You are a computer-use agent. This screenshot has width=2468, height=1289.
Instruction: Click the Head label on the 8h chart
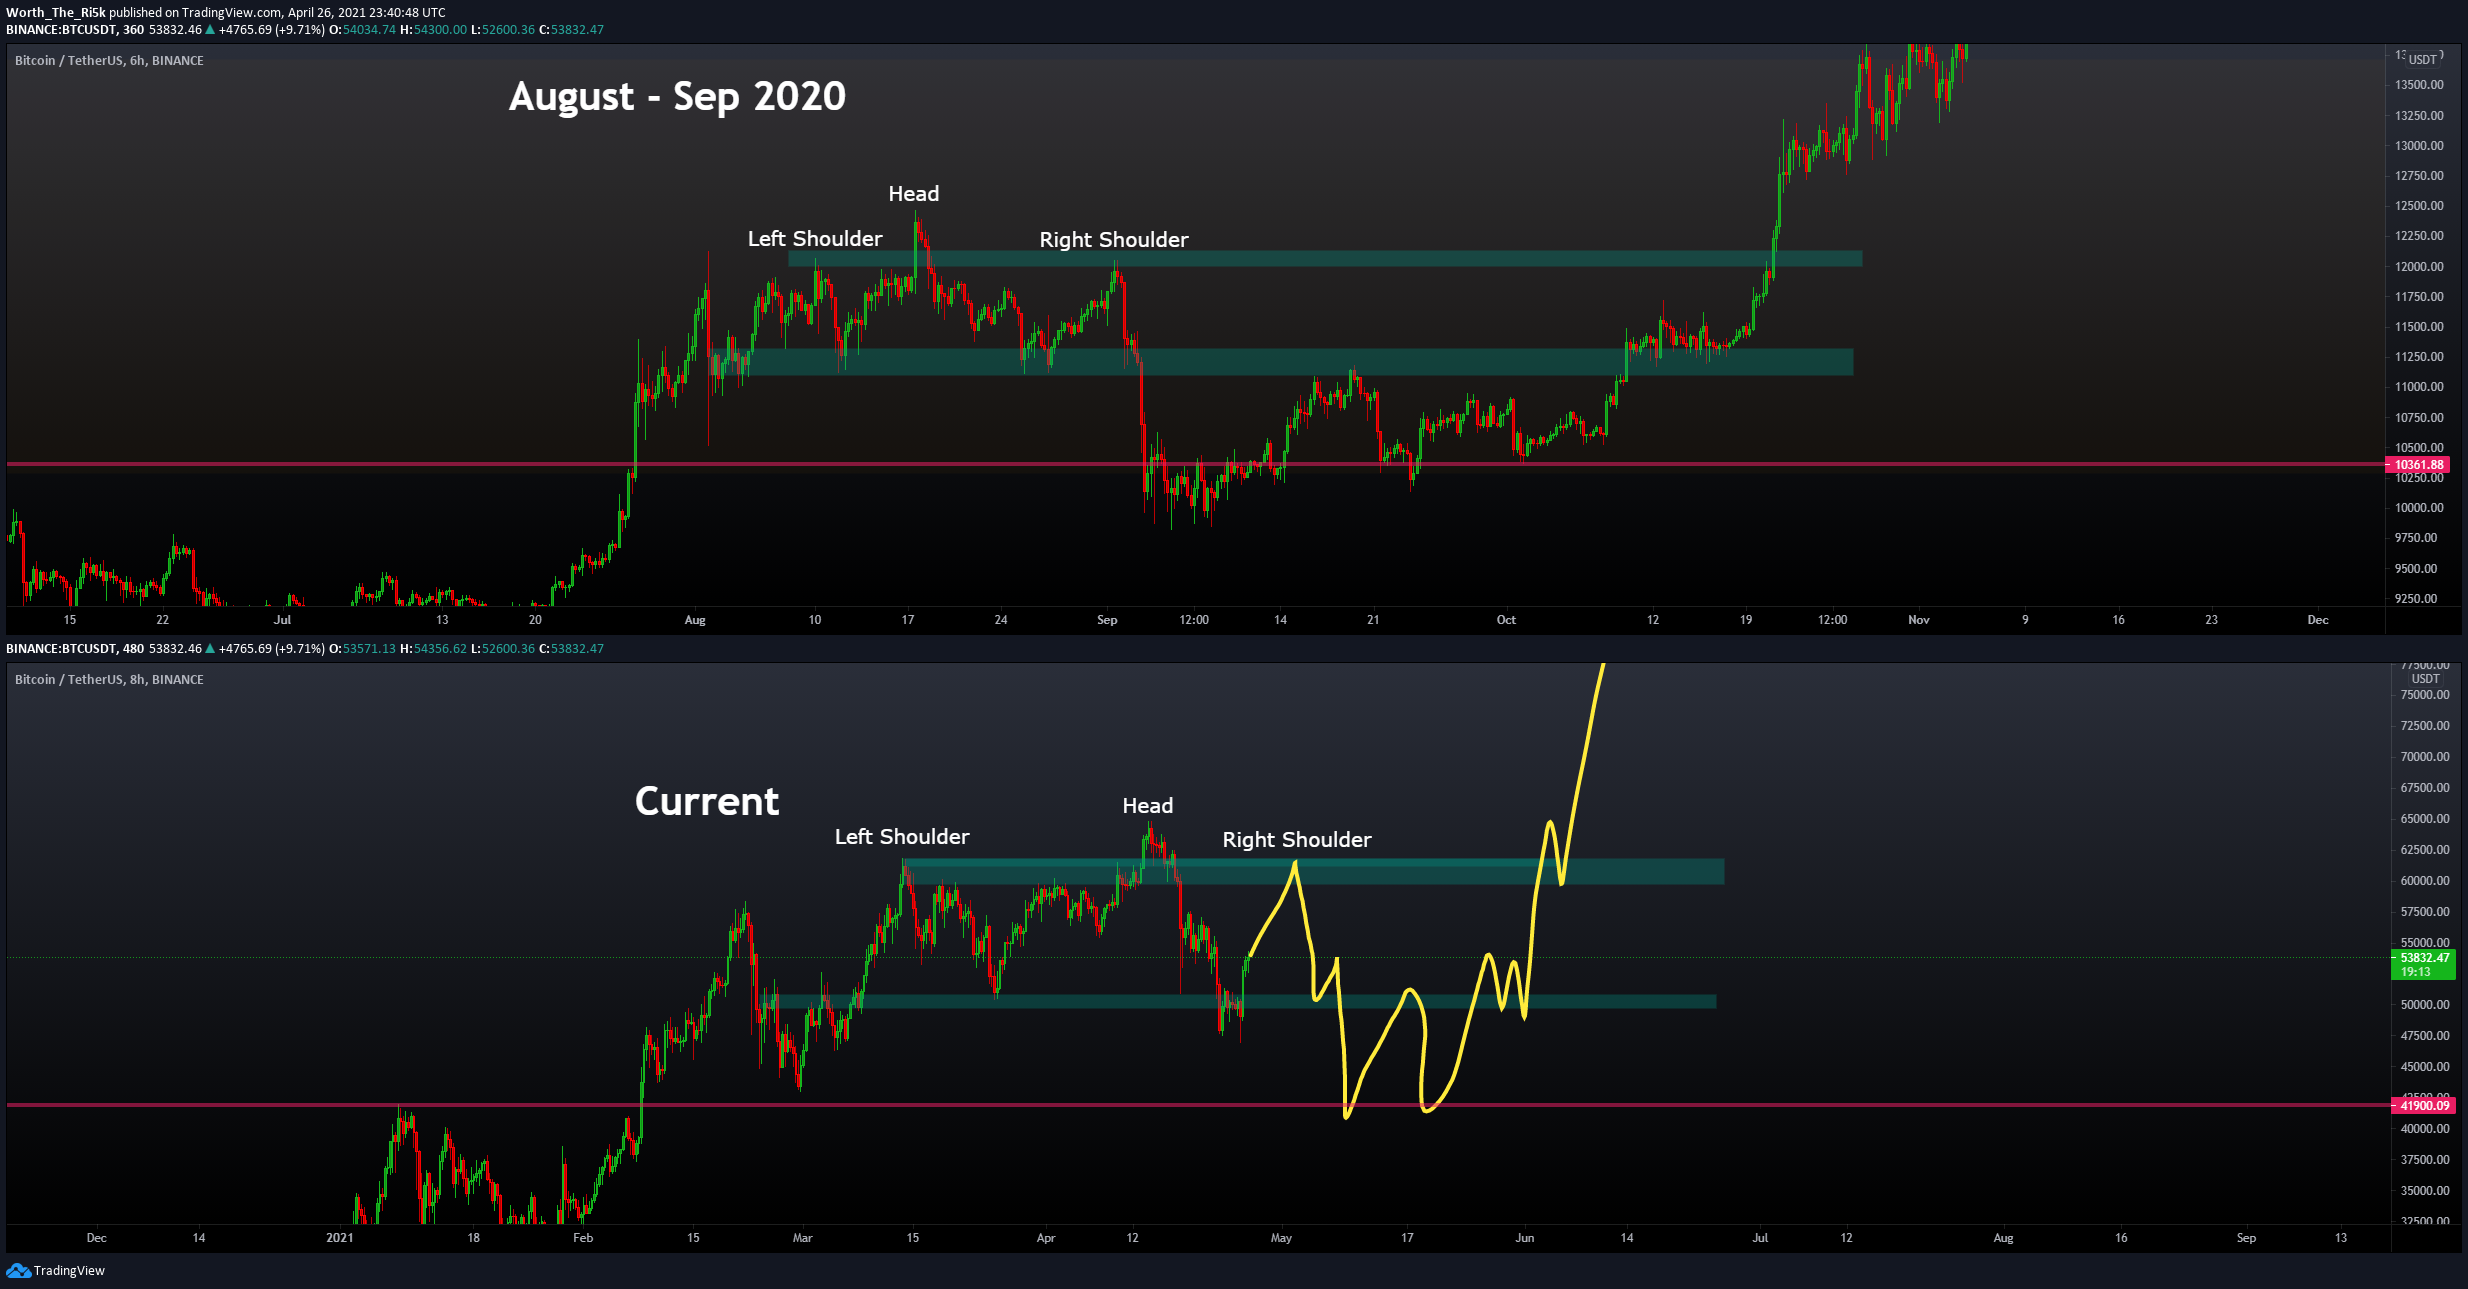click(1148, 806)
